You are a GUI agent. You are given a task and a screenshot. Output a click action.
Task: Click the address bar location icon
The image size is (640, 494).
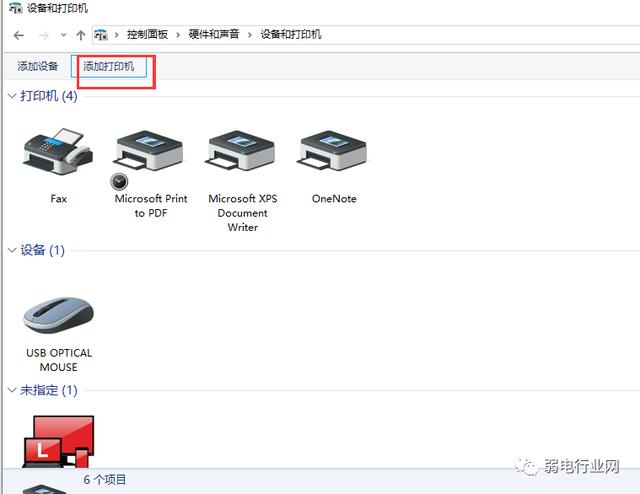pyautogui.click(x=100, y=35)
